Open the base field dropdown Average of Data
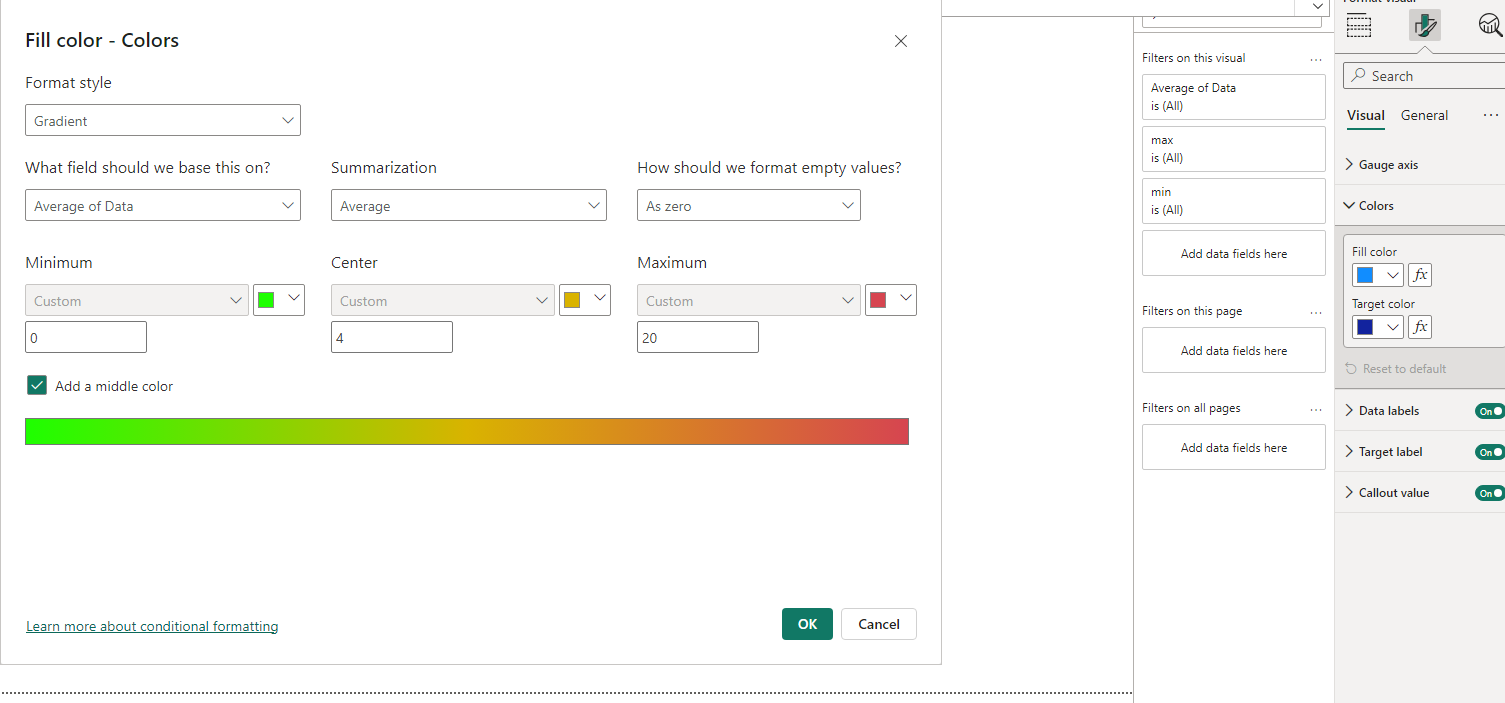 click(x=163, y=205)
